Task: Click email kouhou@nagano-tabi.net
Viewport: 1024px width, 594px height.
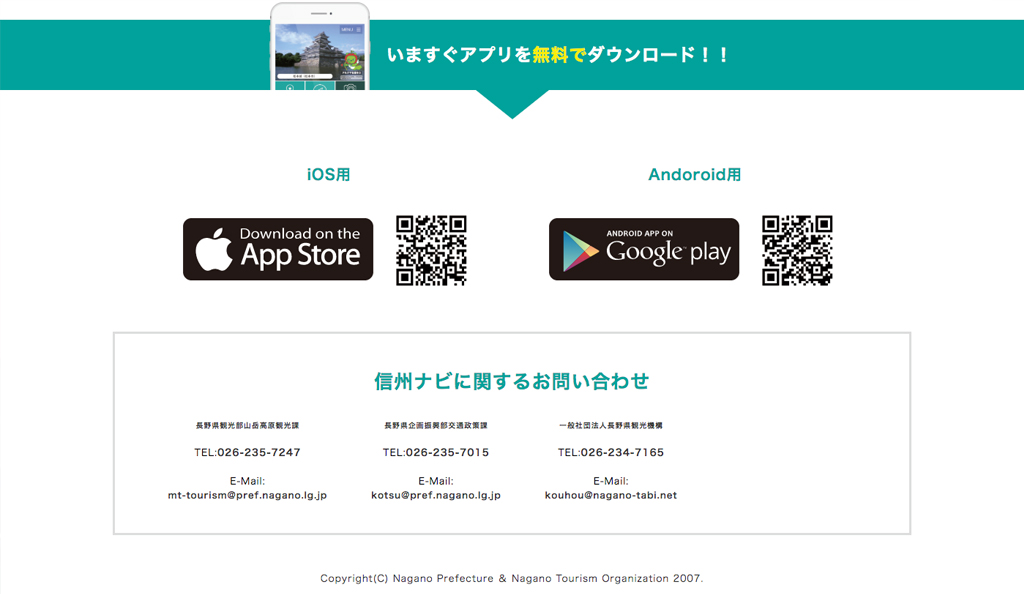Action: click(611, 495)
